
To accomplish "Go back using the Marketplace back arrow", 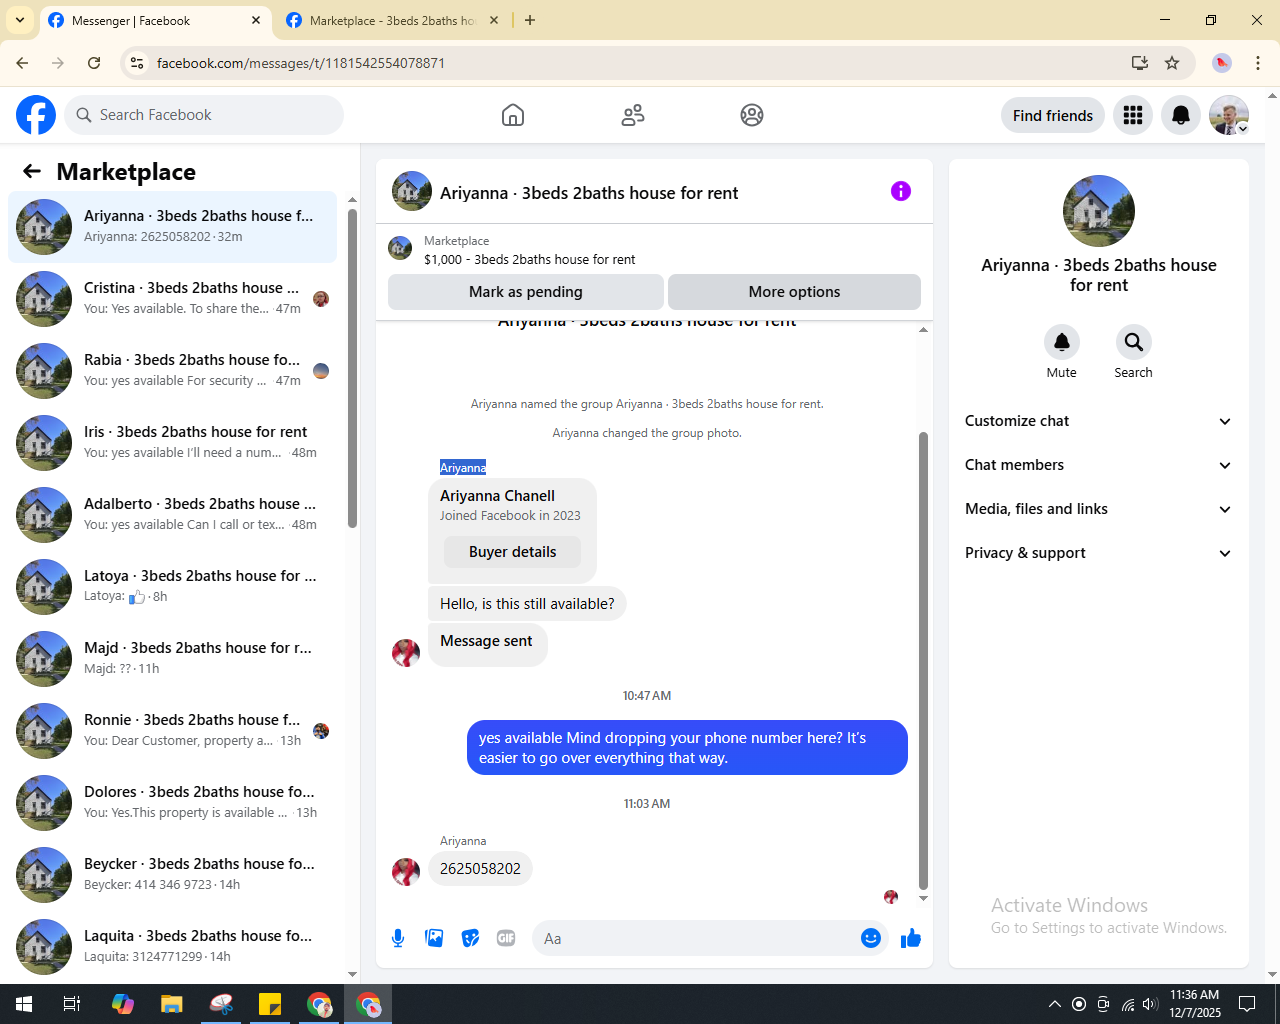I will [x=32, y=171].
